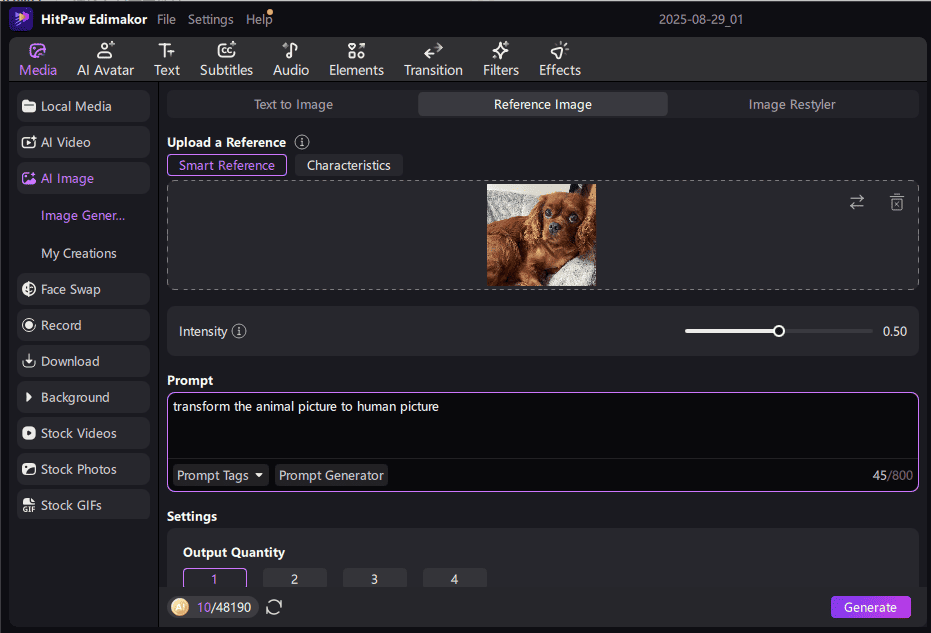Click inside the prompt text field
Image resolution: width=931 pixels, height=633 pixels.
(x=543, y=426)
